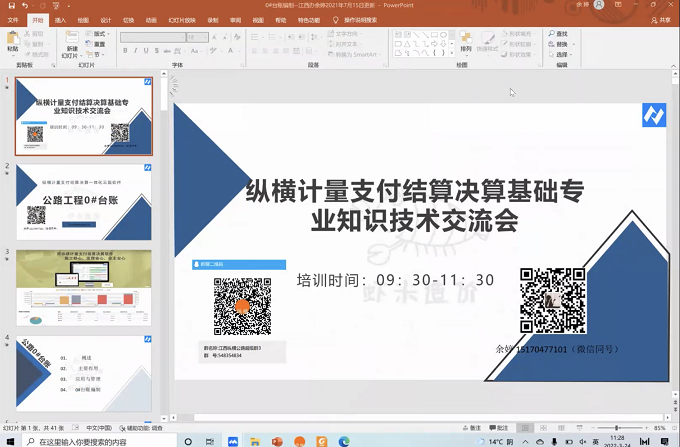Open the View (视图) tab
This screenshot has height=447, width=680.
click(258, 20)
